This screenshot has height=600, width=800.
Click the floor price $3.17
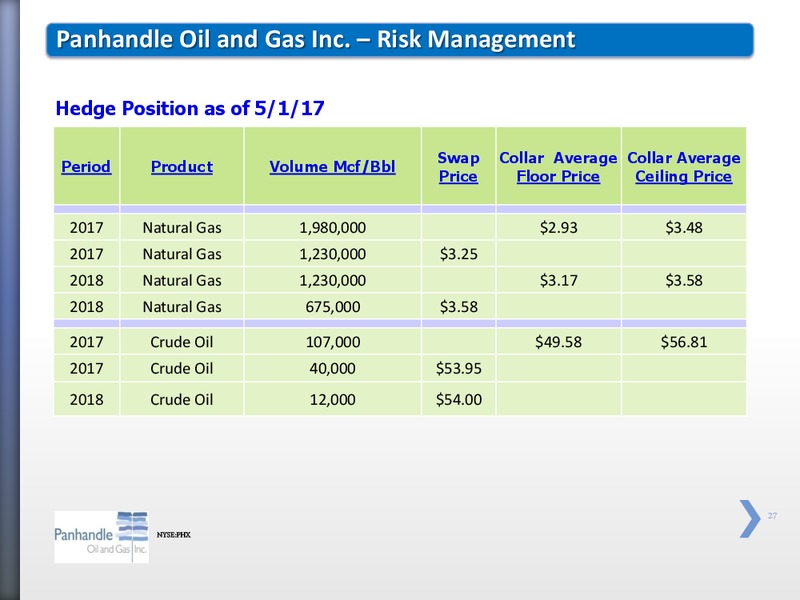pos(559,281)
